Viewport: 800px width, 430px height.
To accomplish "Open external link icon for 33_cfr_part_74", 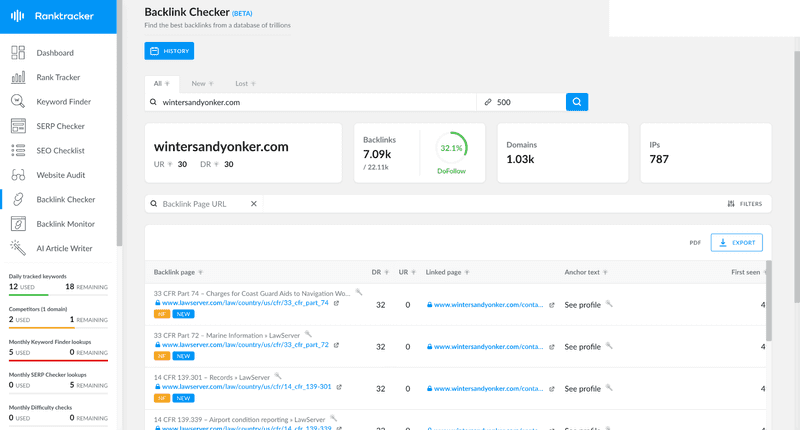I will (336, 303).
